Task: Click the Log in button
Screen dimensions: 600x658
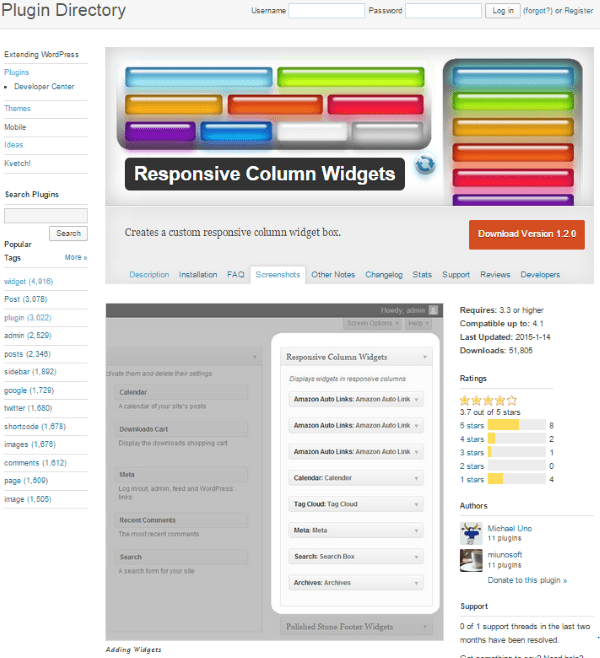Action: pyautogui.click(x=501, y=11)
